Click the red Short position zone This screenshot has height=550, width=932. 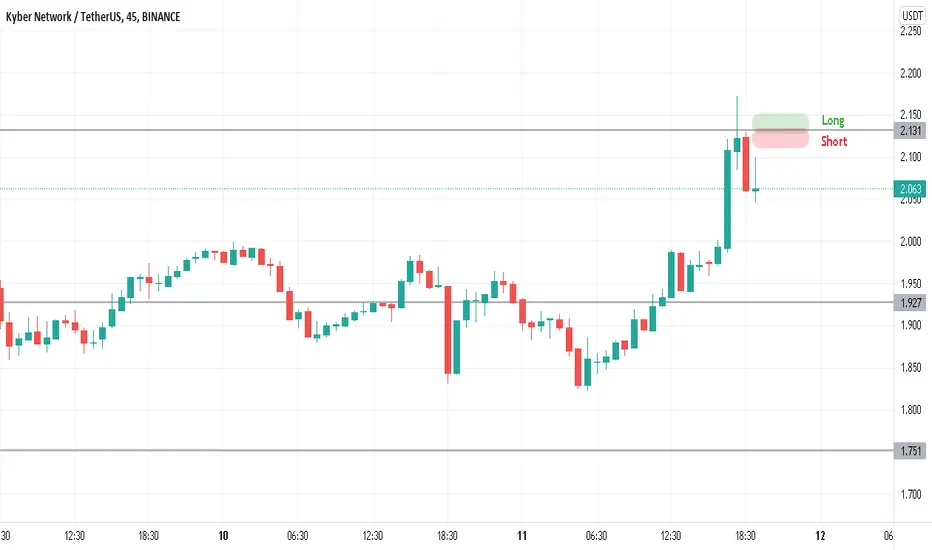coord(780,139)
